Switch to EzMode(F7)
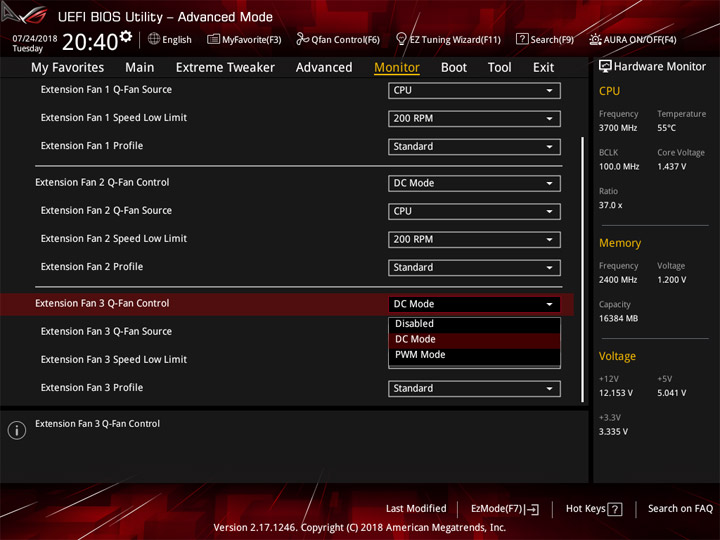The width and height of the screenshot is (720, 540). tap(505, 509)
